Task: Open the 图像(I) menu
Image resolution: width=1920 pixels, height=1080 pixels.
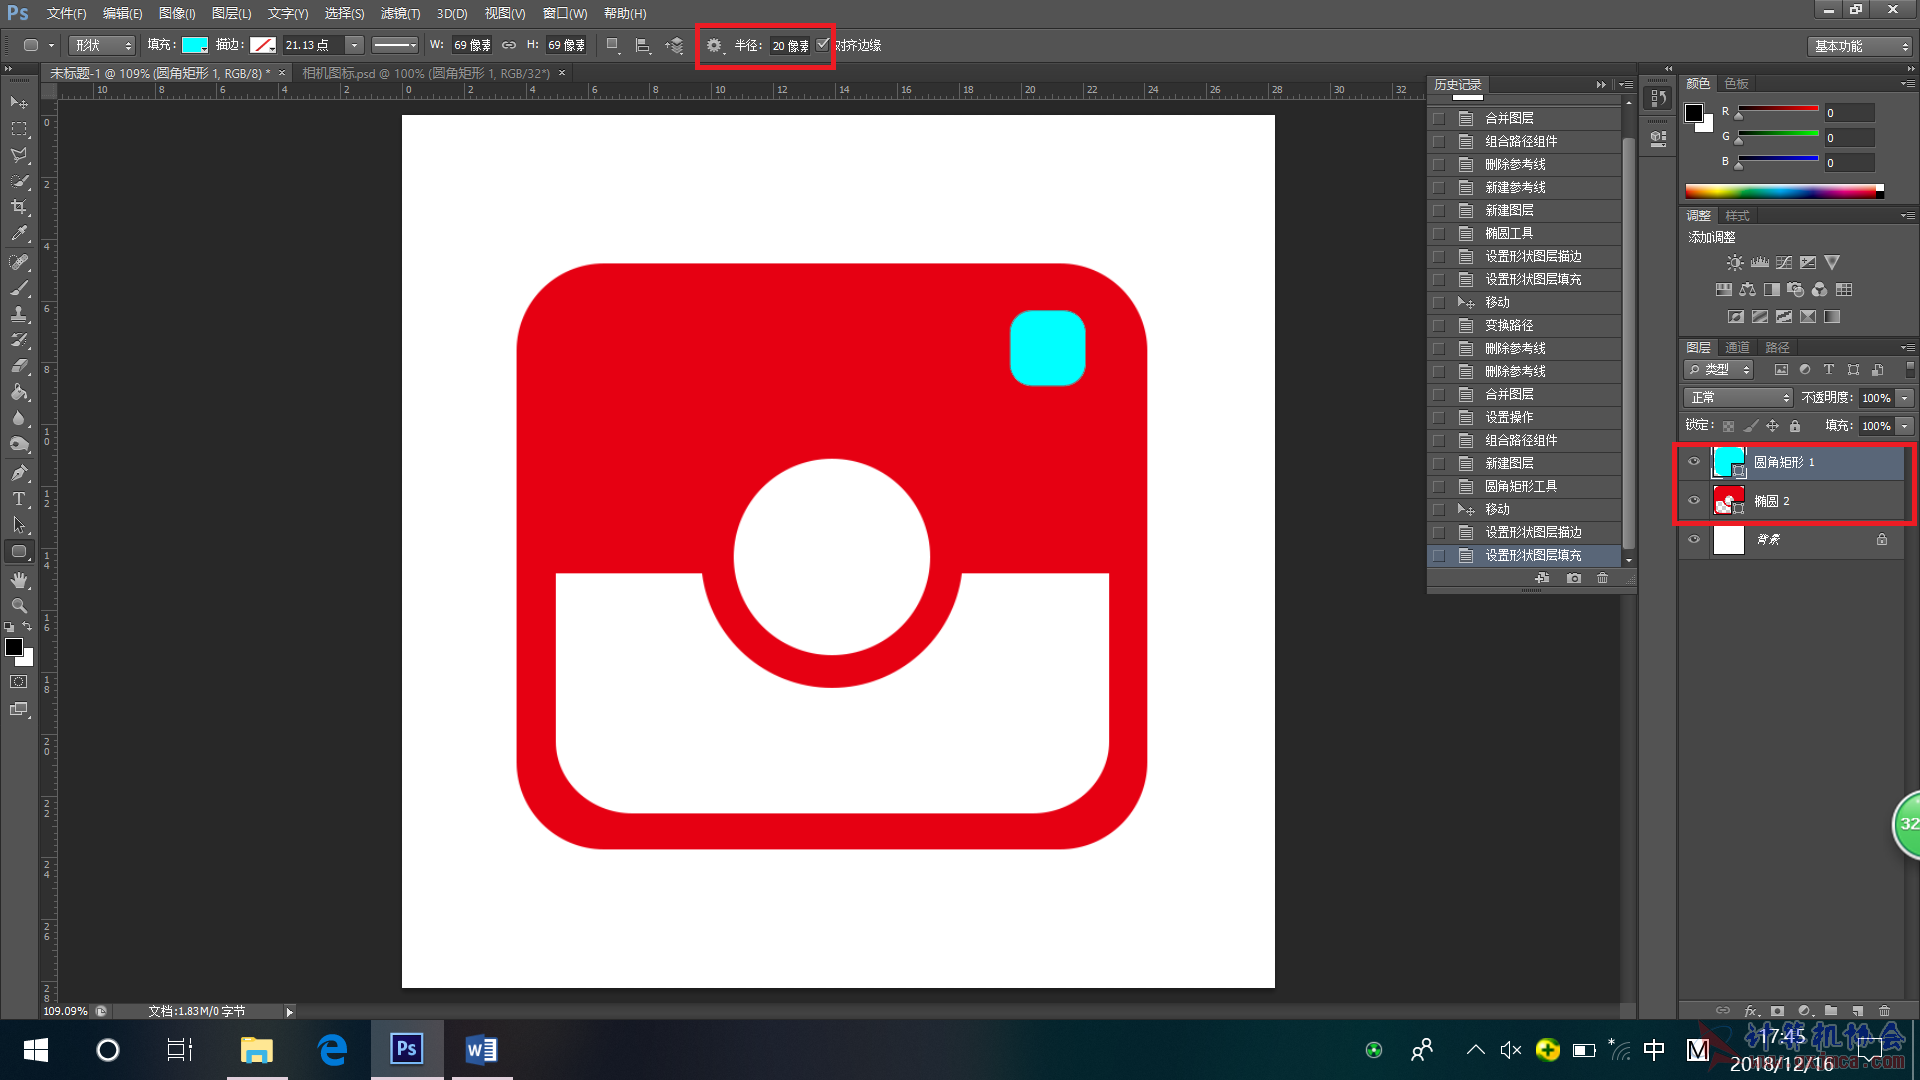Action: [x=177, y=13]
